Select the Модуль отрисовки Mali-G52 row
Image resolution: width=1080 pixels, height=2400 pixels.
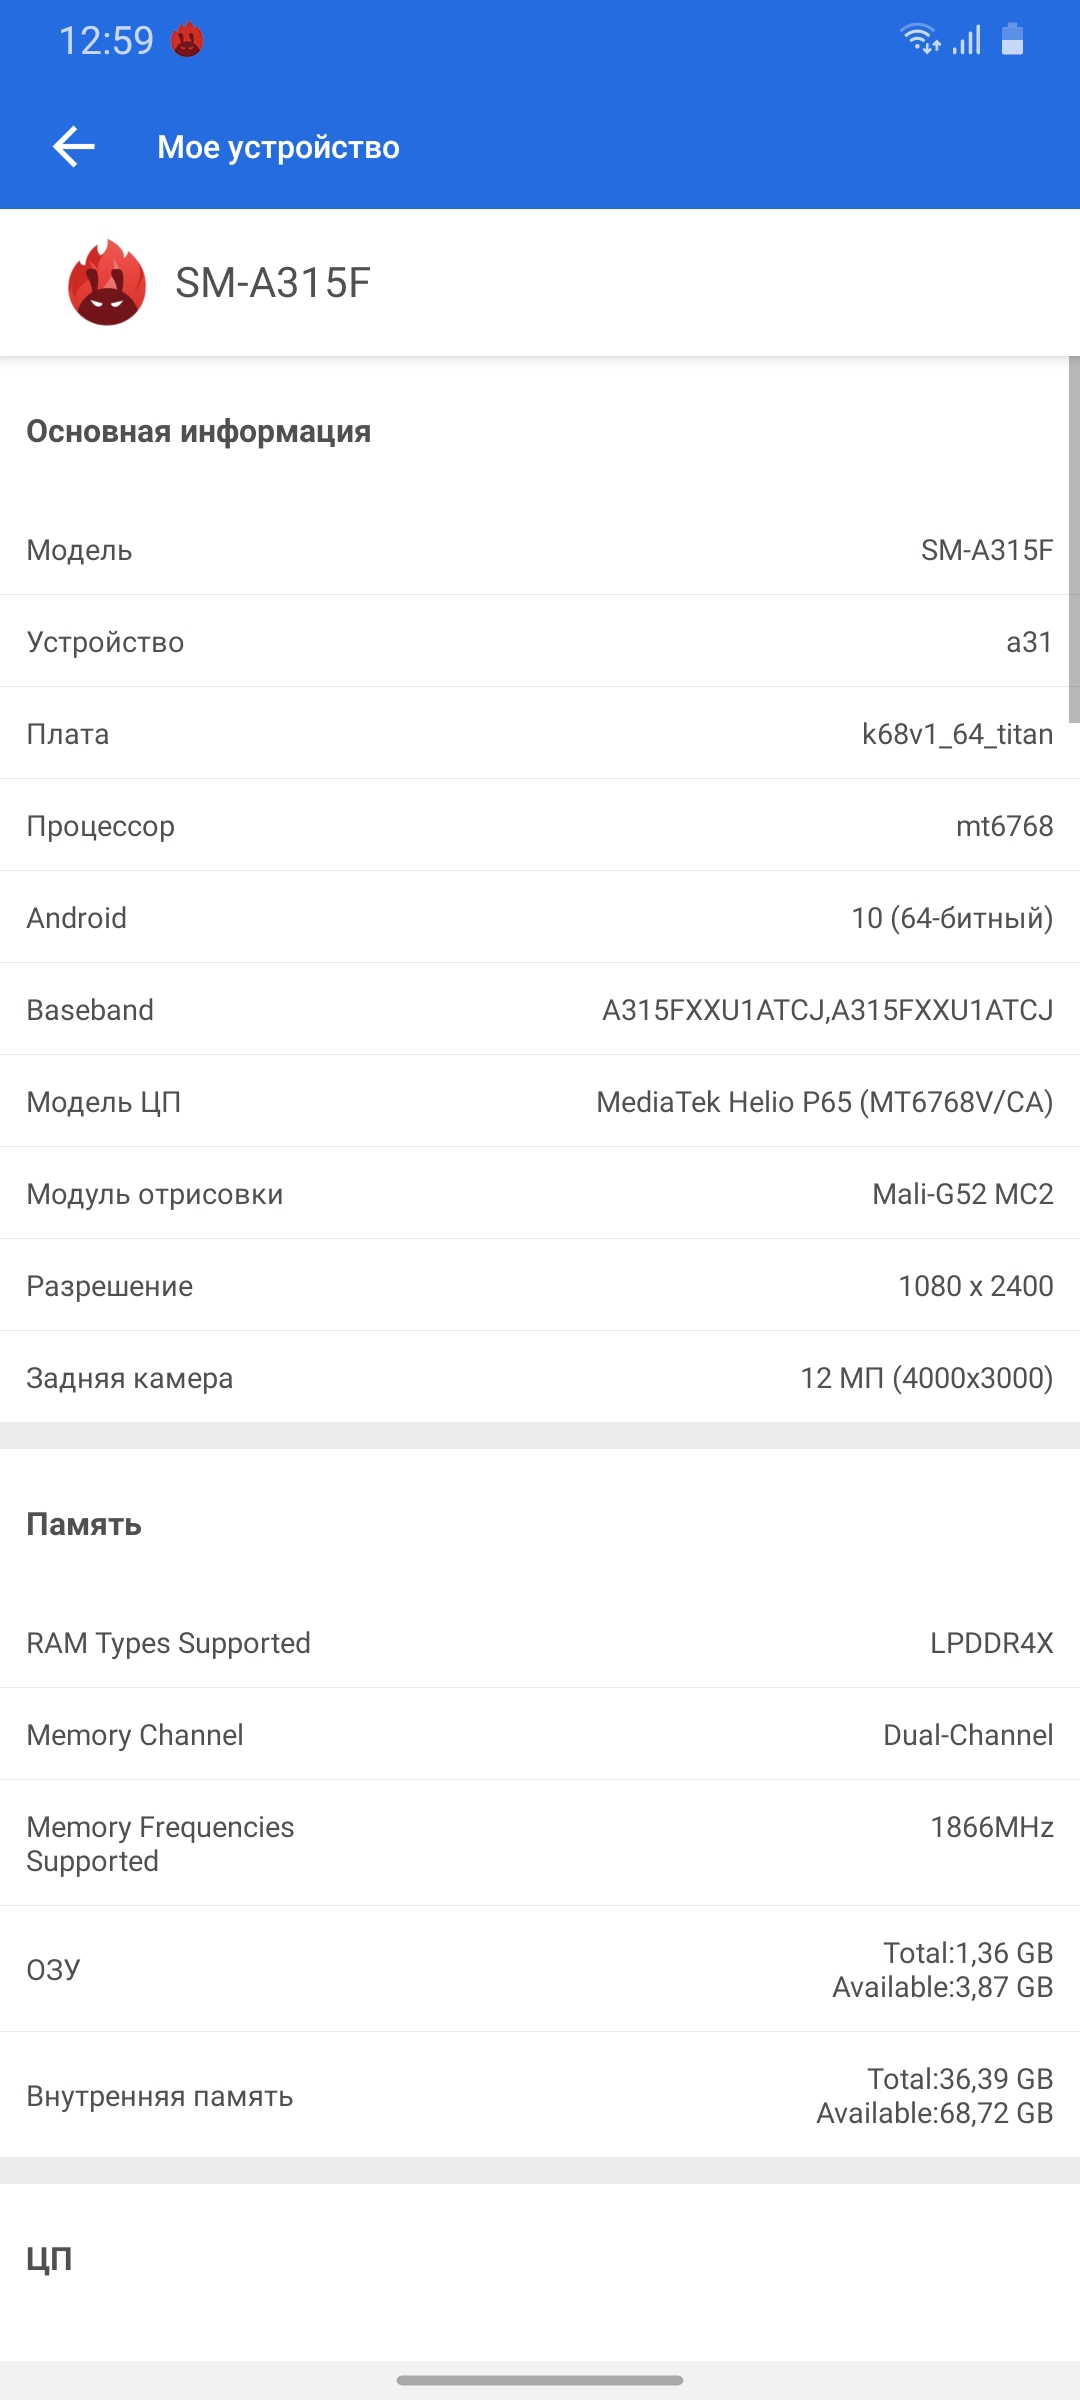pos(540,1194)
